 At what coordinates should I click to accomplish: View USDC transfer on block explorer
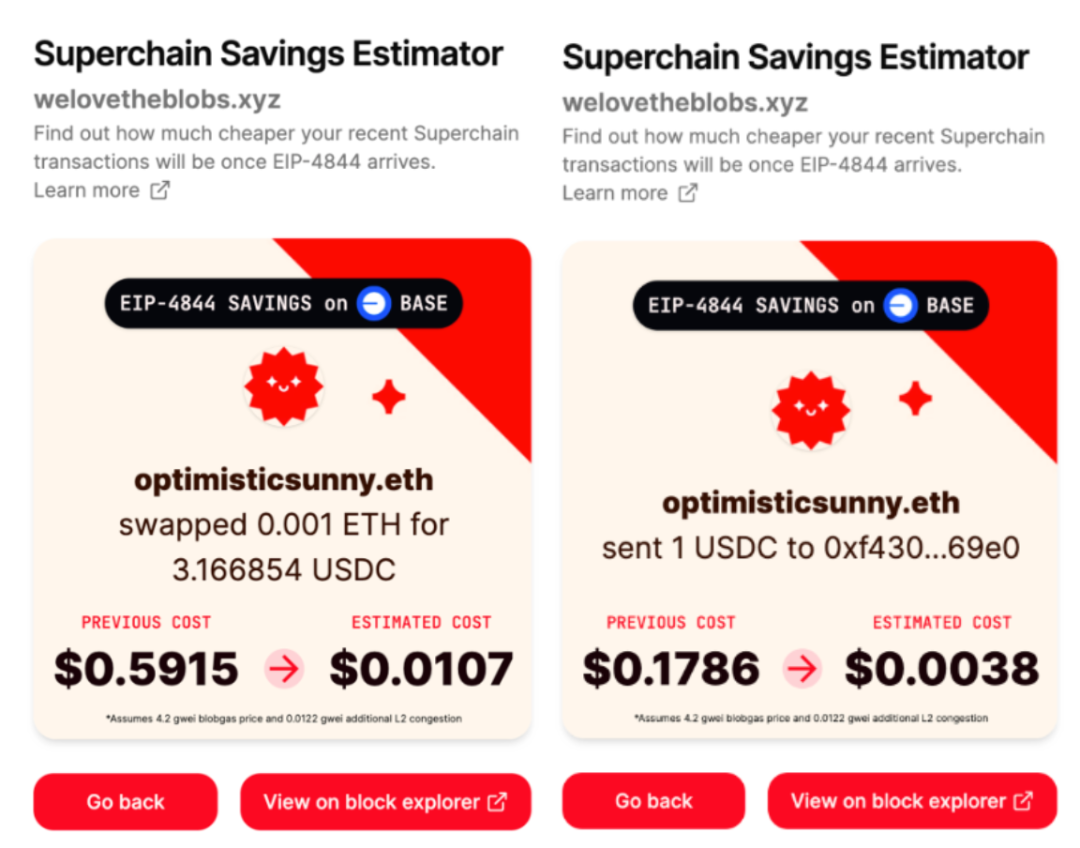pyautogui.click(x=912, y=801)
